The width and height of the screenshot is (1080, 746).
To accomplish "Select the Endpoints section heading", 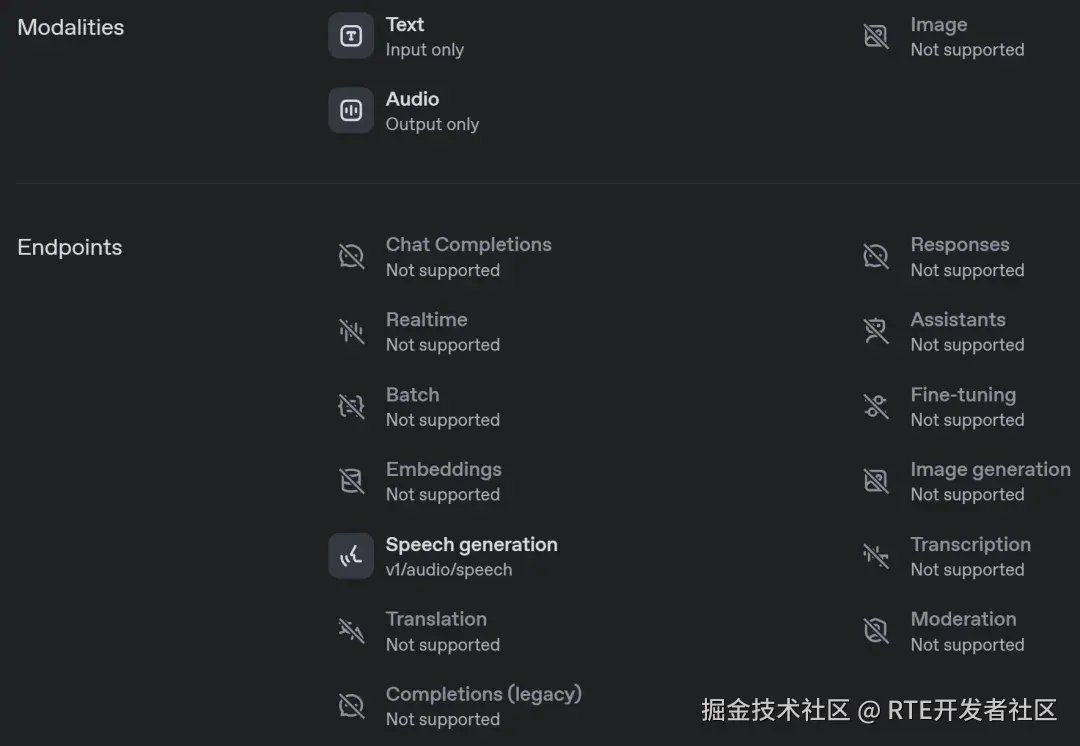I will pyautogui.click(x=70, y=247).
